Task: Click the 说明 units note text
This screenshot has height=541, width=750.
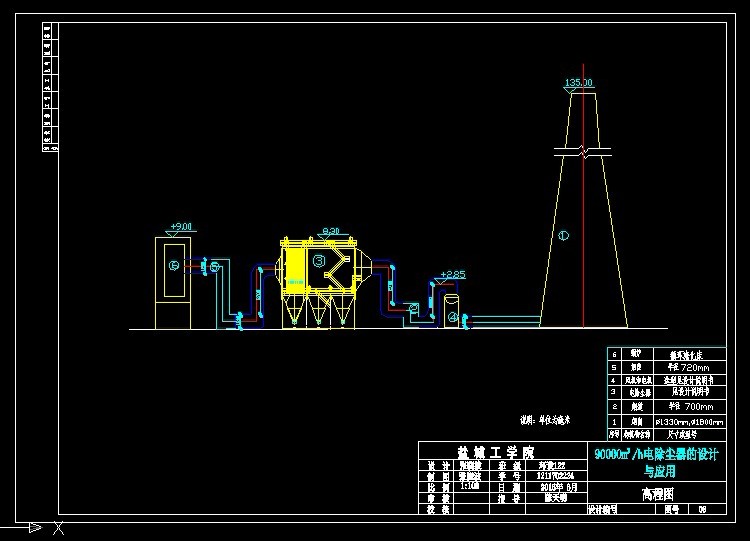Action: click(x=545, y=420)
